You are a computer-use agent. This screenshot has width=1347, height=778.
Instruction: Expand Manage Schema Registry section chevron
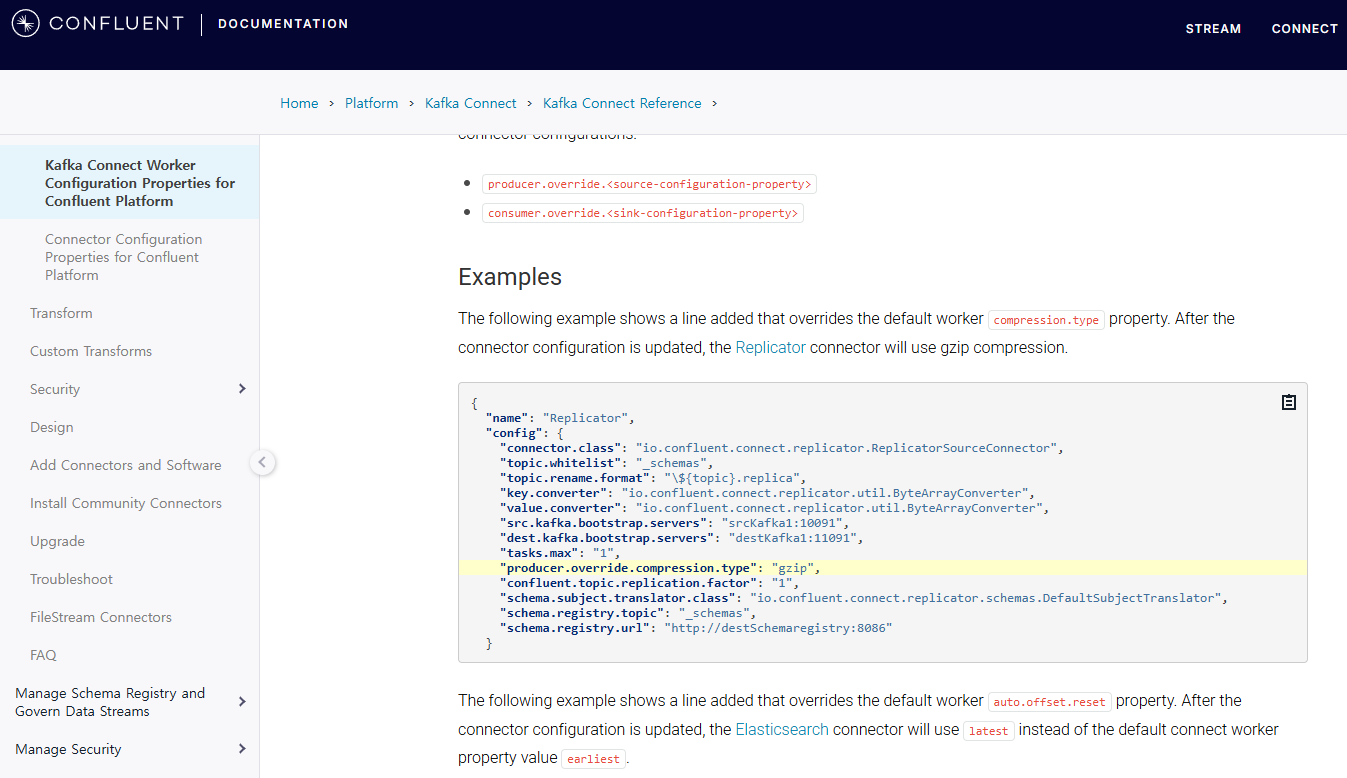point(241,702)
